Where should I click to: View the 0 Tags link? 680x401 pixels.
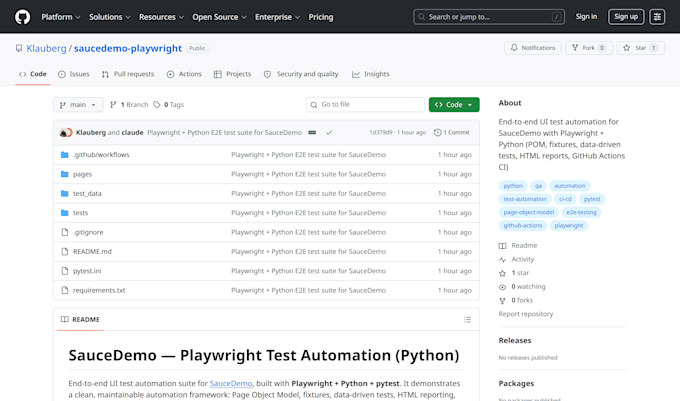pyautogui.click(x=169, y=104)
